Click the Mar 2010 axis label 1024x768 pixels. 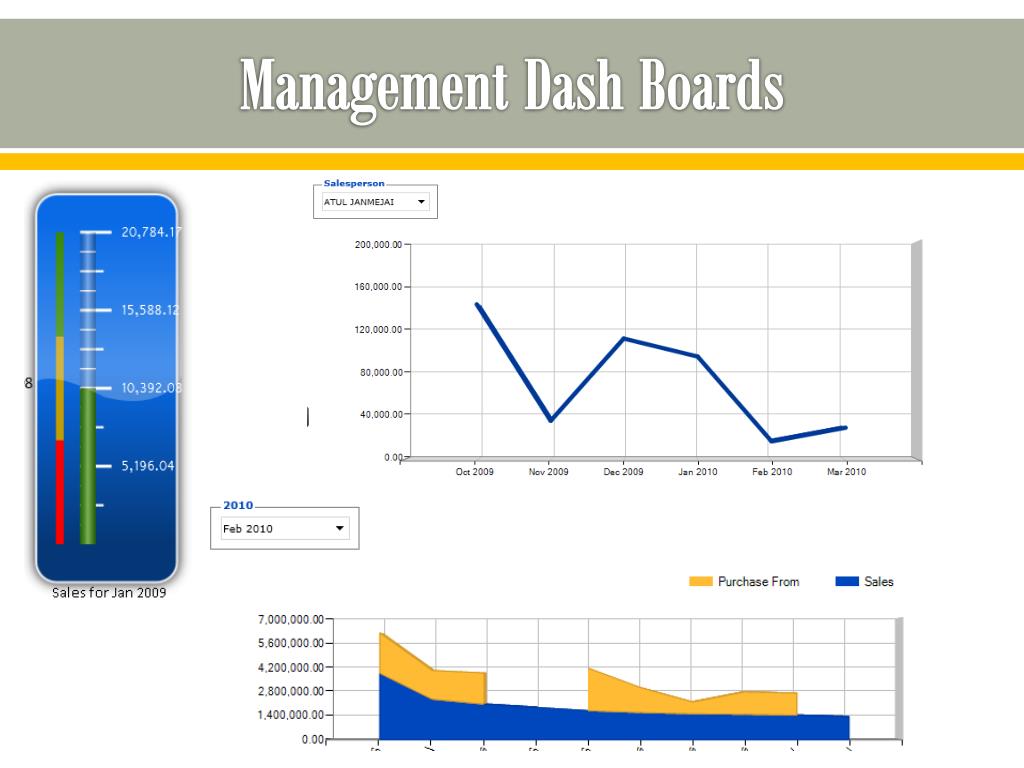[846, 472]
